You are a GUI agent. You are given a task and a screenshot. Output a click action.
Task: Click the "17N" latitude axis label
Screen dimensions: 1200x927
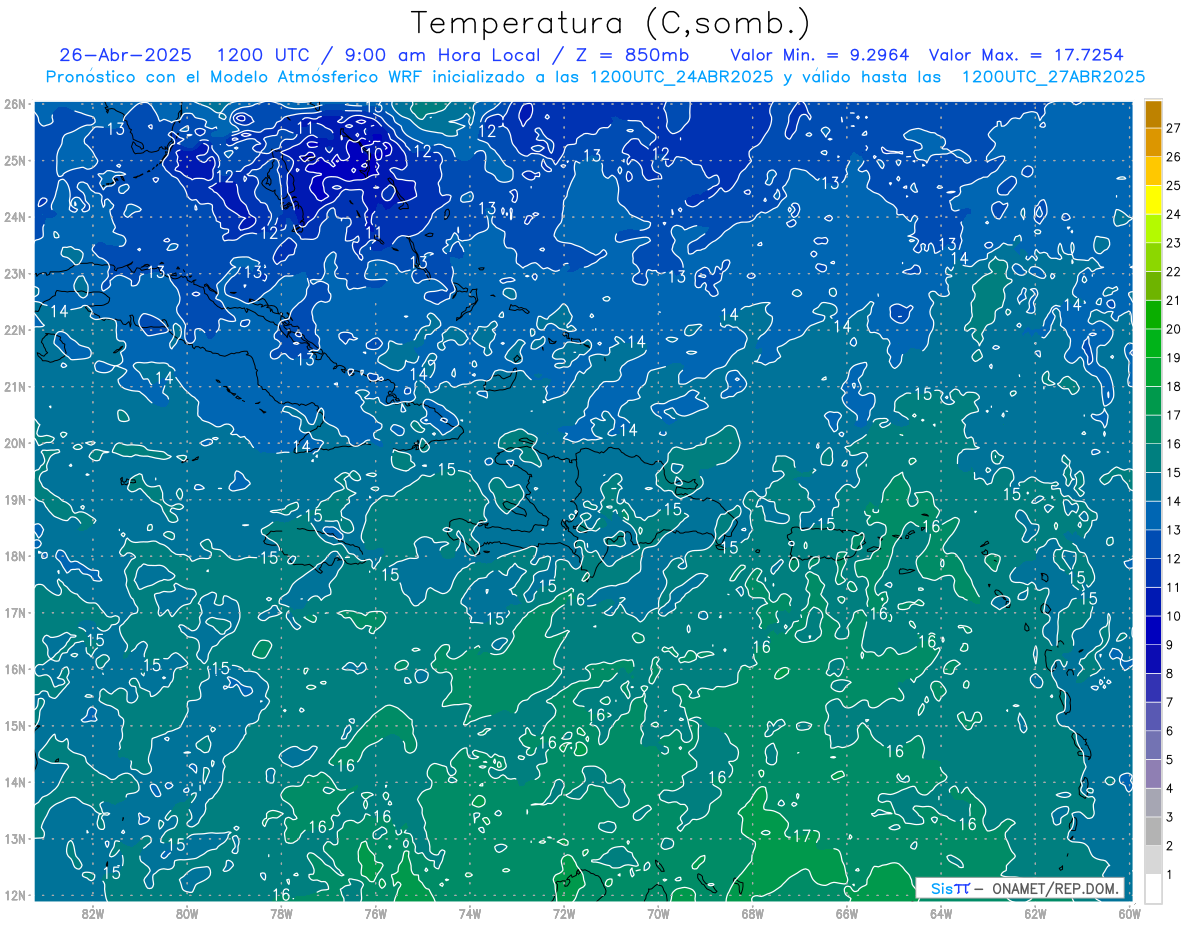(14, 613)
